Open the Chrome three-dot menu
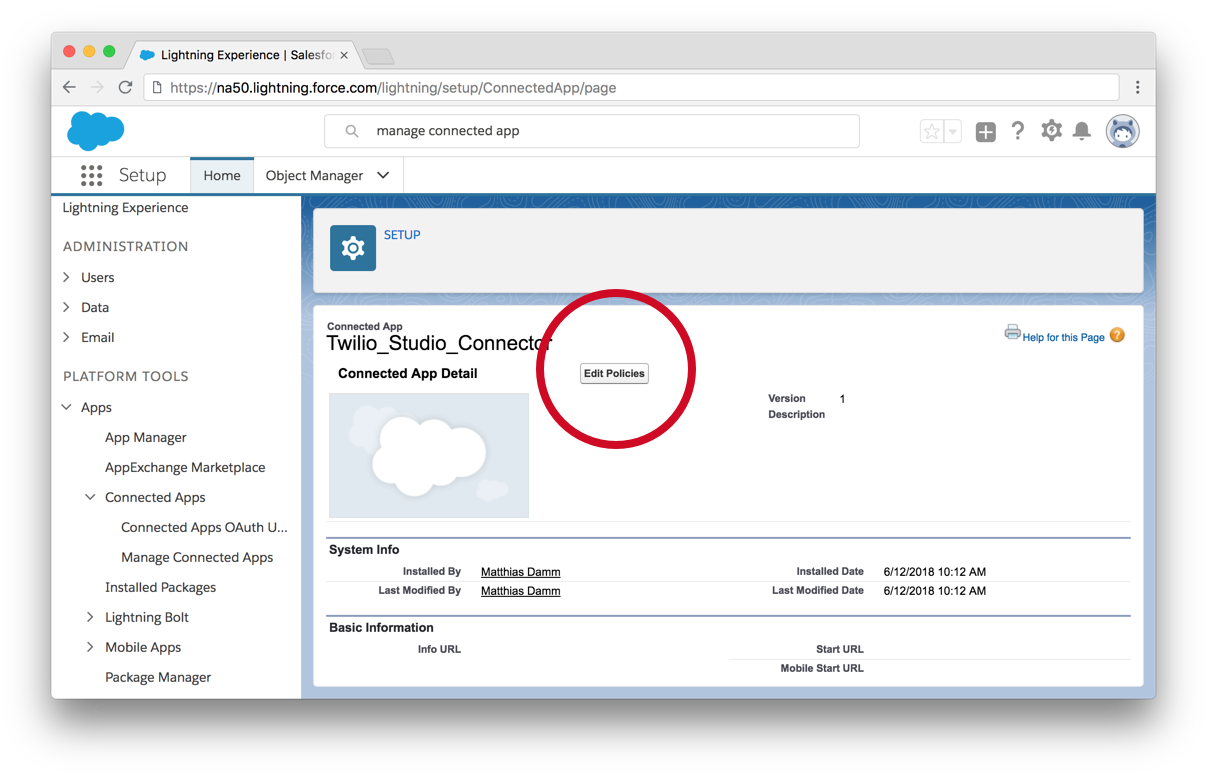Viewport: 1208px width, 780px height. tap(1137, 87)
